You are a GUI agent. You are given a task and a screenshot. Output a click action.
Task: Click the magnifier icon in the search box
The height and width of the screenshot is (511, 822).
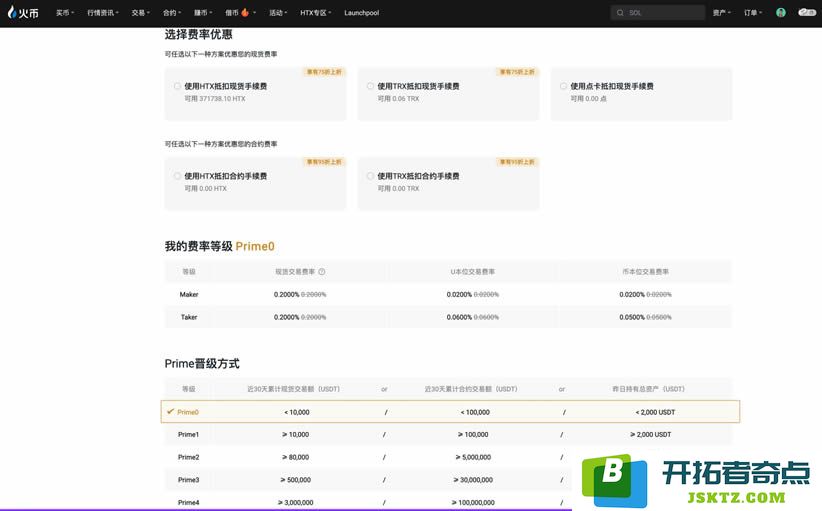(x=620, y=13)
